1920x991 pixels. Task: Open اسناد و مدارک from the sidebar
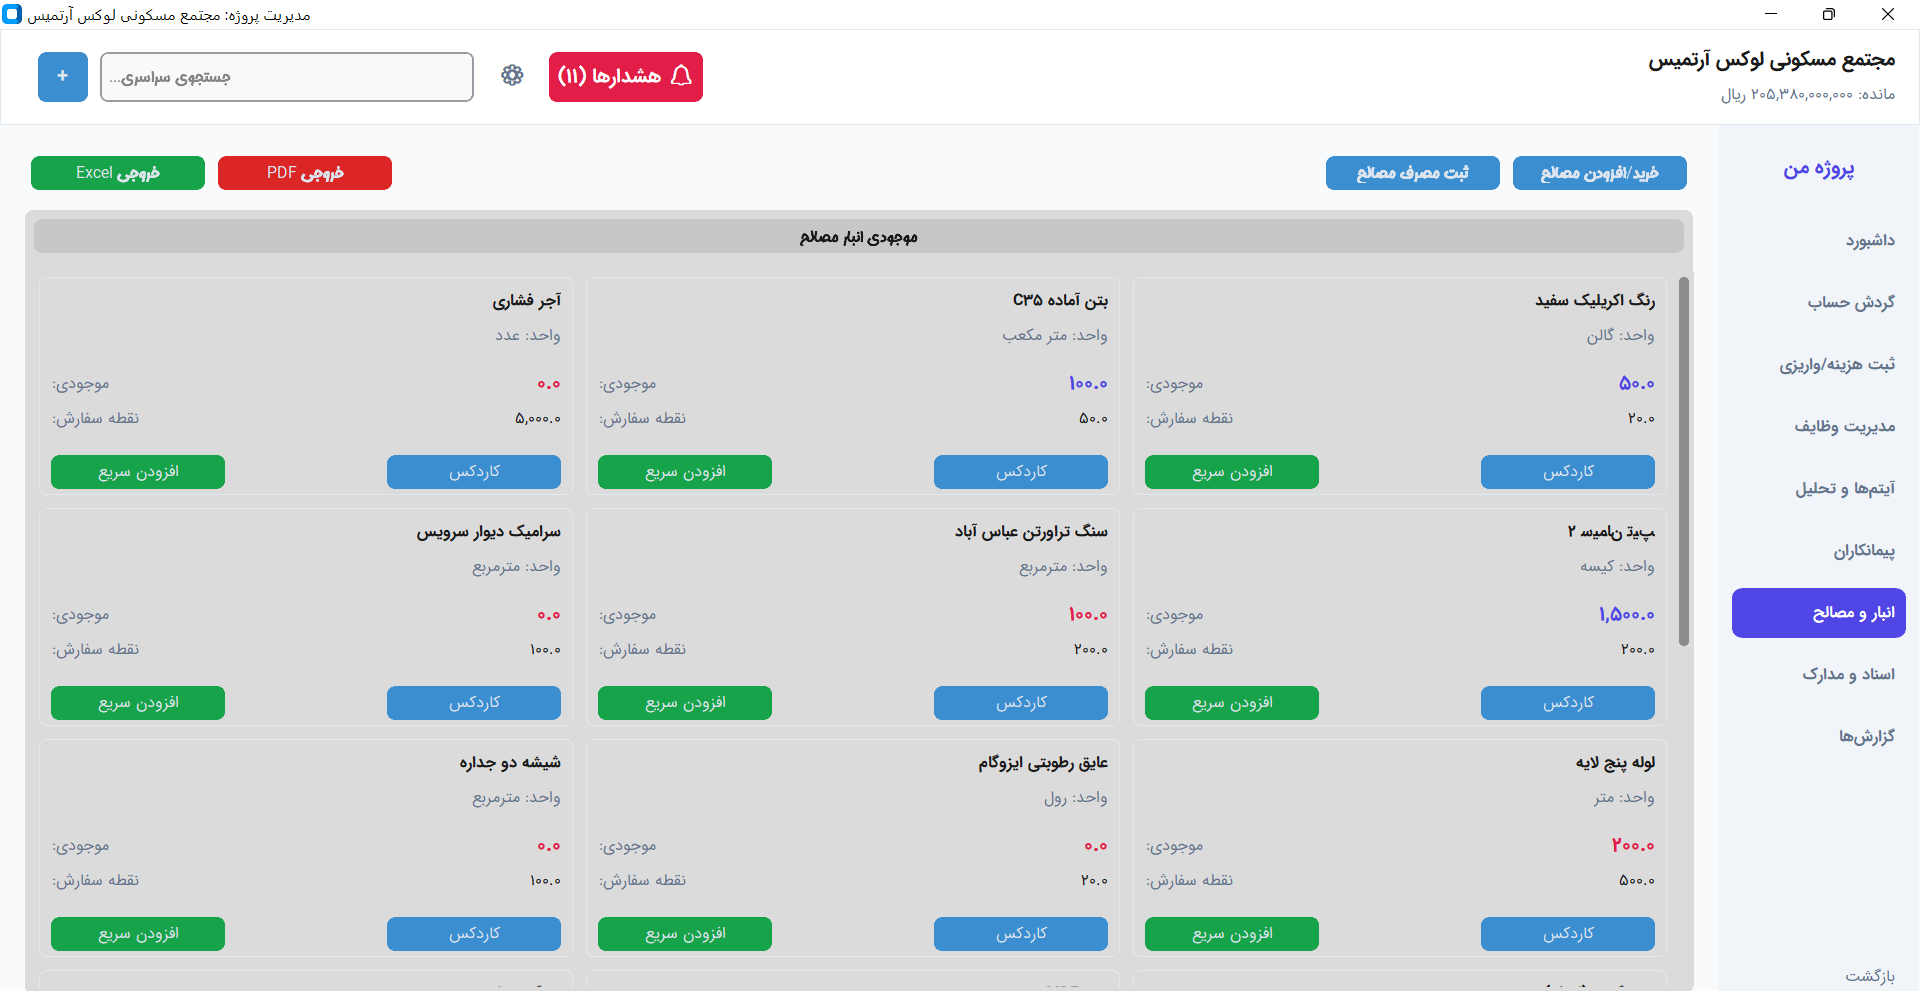pos(1851,674)
